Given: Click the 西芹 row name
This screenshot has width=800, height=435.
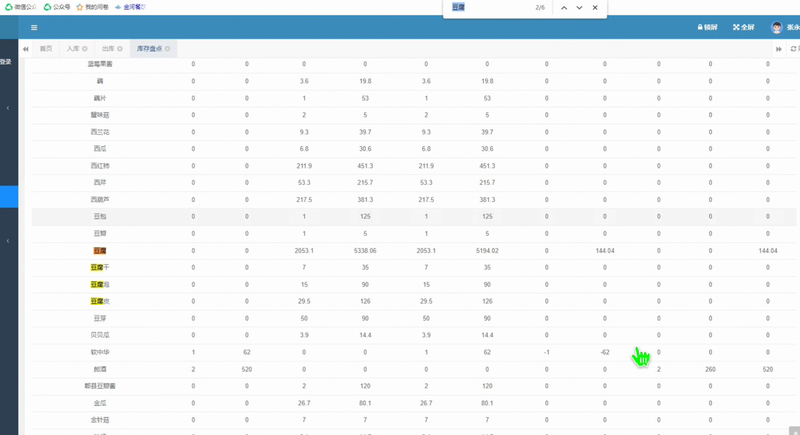Looking at the screenshot, I should (100, 183).
